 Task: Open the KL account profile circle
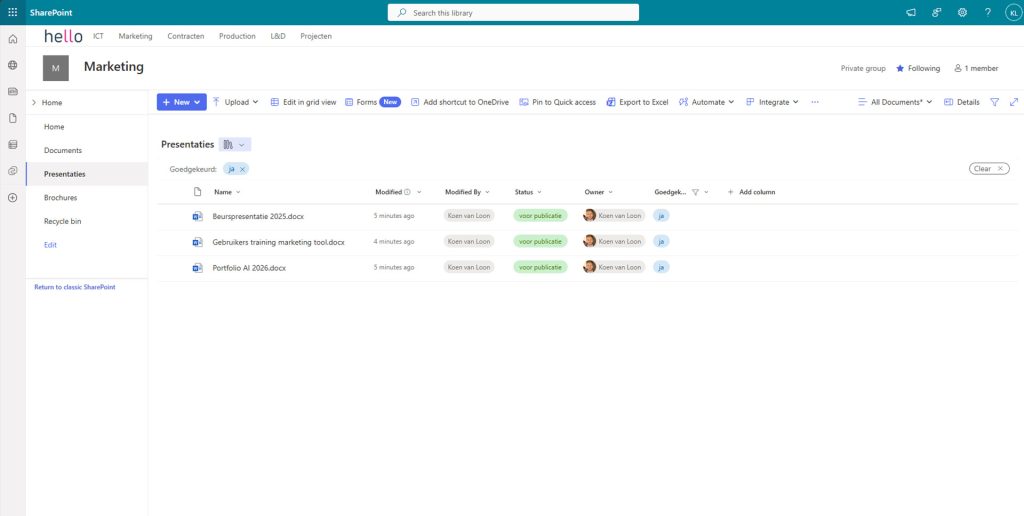1013,12
